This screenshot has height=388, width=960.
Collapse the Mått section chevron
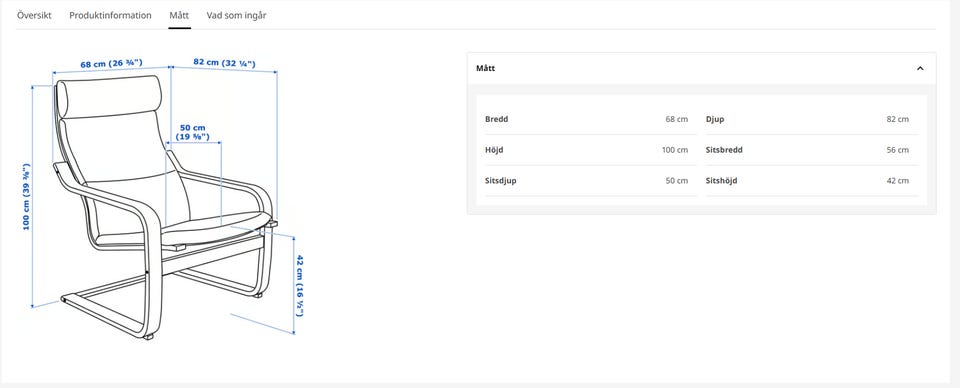coord(920,69)
